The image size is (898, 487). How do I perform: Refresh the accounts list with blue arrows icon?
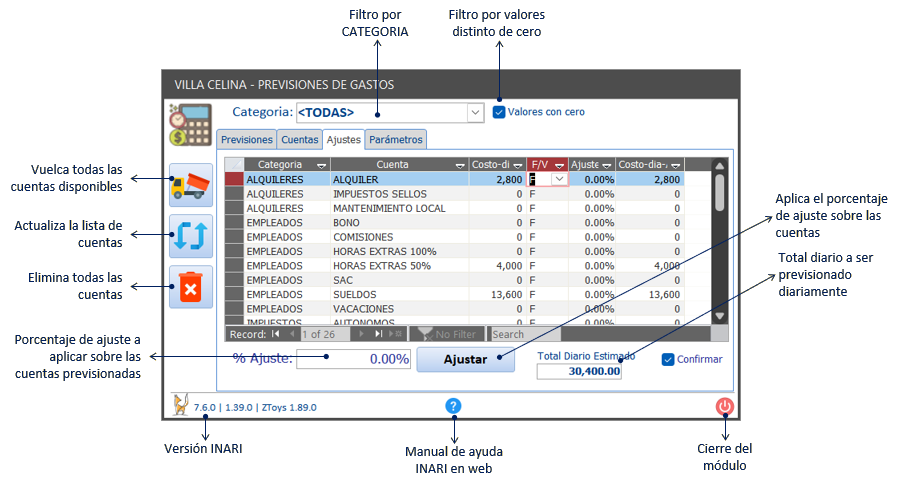coord(190,236)
